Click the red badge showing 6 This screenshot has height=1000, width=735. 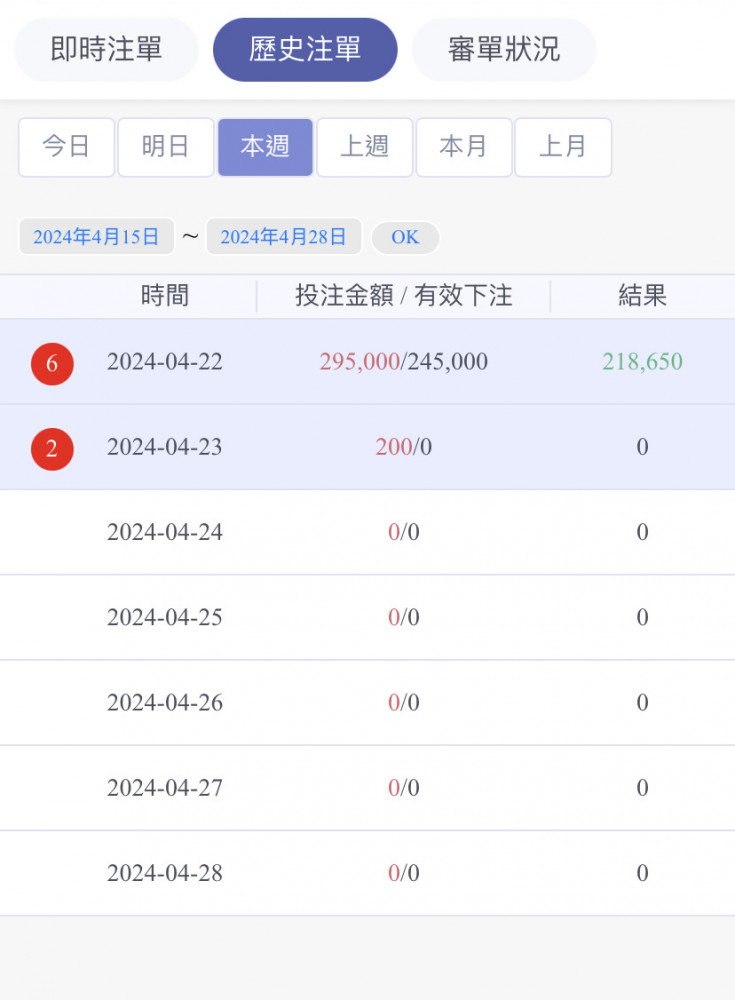[52, 364]
